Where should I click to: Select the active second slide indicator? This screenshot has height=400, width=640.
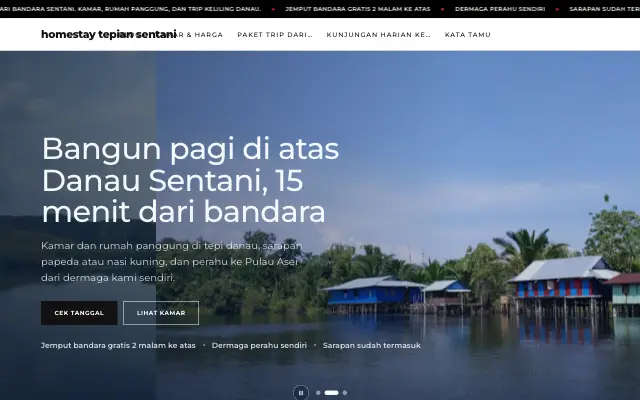[331, 393]
